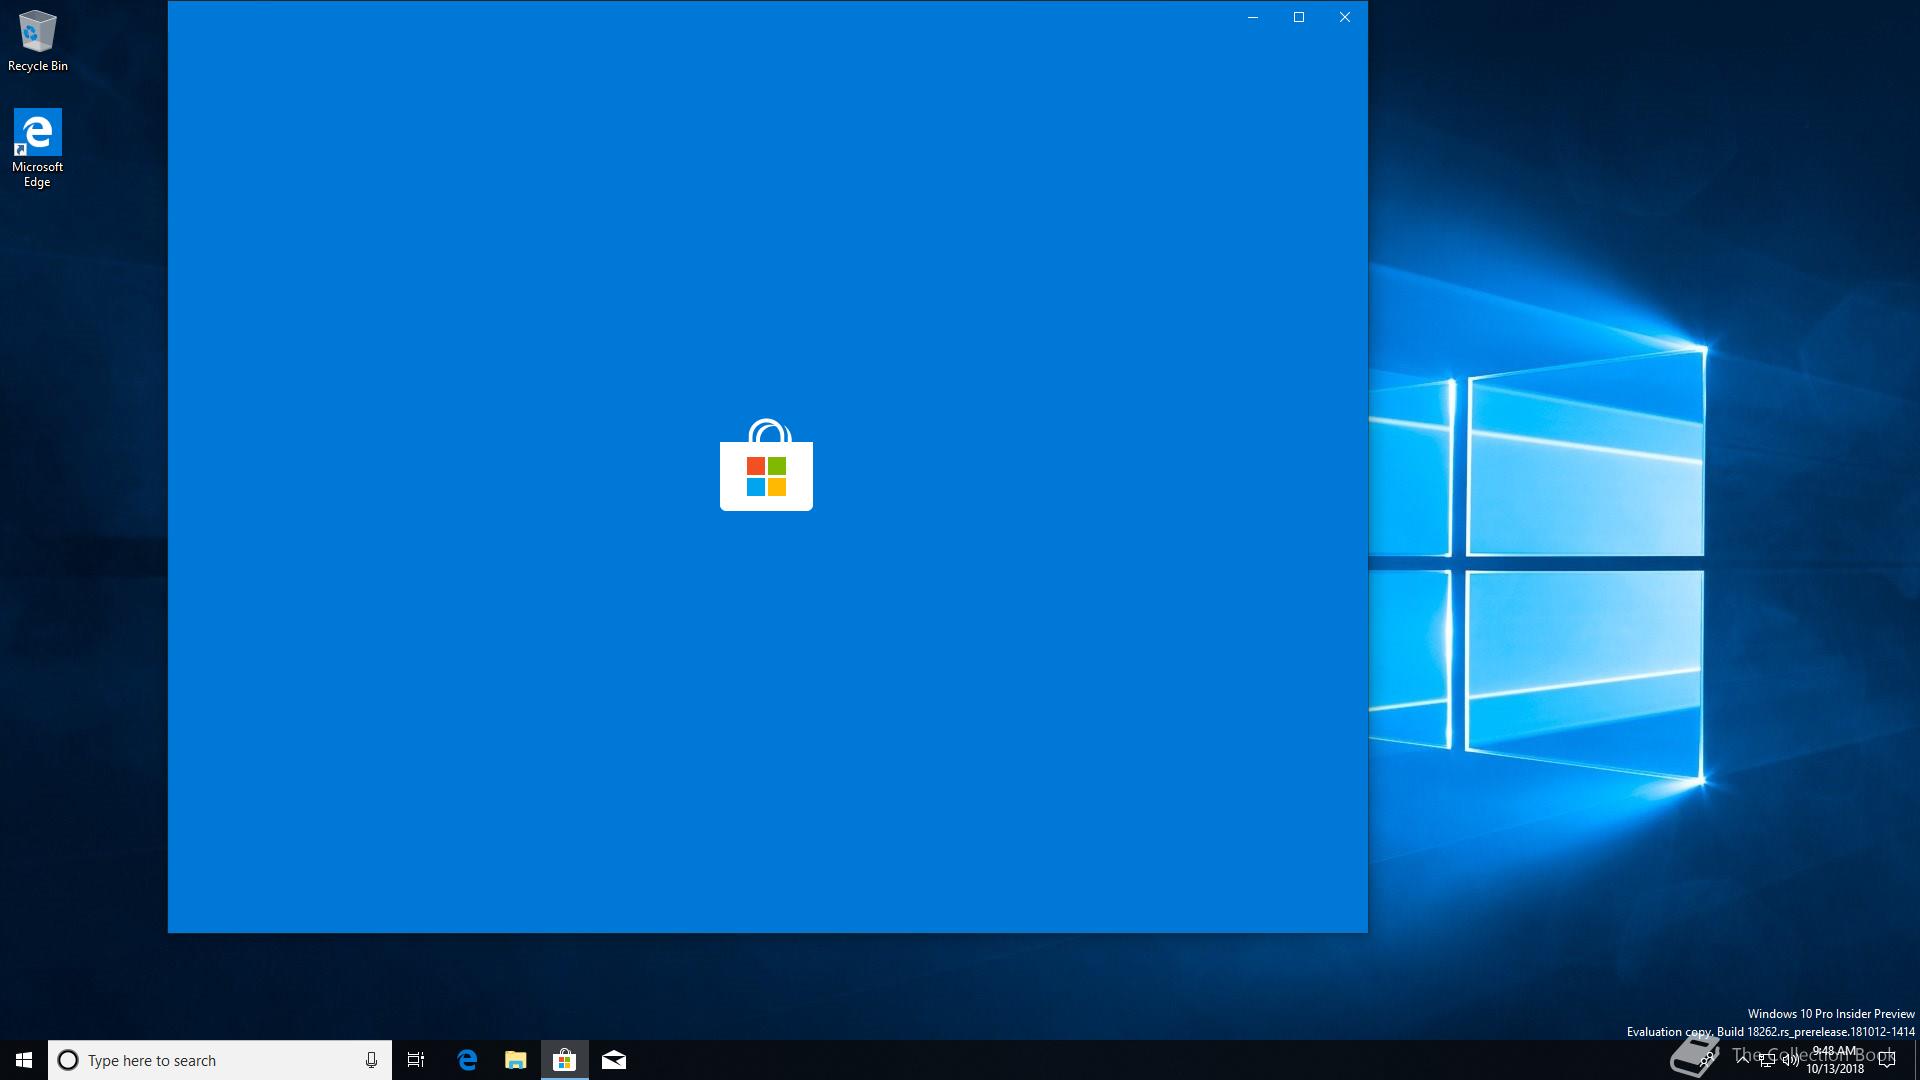1920x1080 pixels.
Task: Maximize the Microsoft Store window
Action: (1299, 17)
